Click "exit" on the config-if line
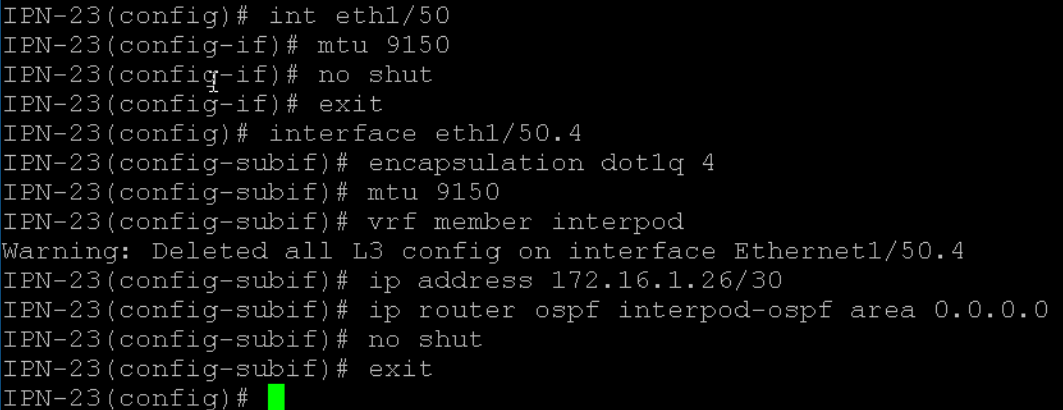This screenshot has width=1063, height=410. coord(350,104)
